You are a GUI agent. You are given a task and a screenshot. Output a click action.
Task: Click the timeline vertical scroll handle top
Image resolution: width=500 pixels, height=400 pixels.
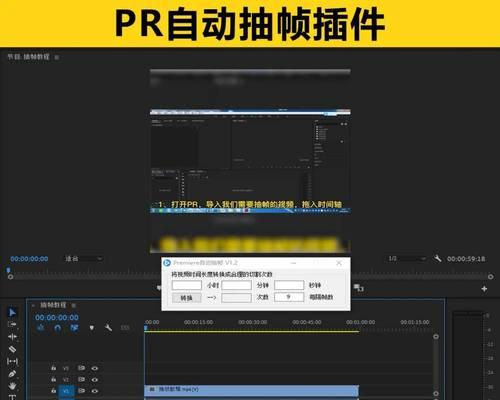click(x=436, y=337)
